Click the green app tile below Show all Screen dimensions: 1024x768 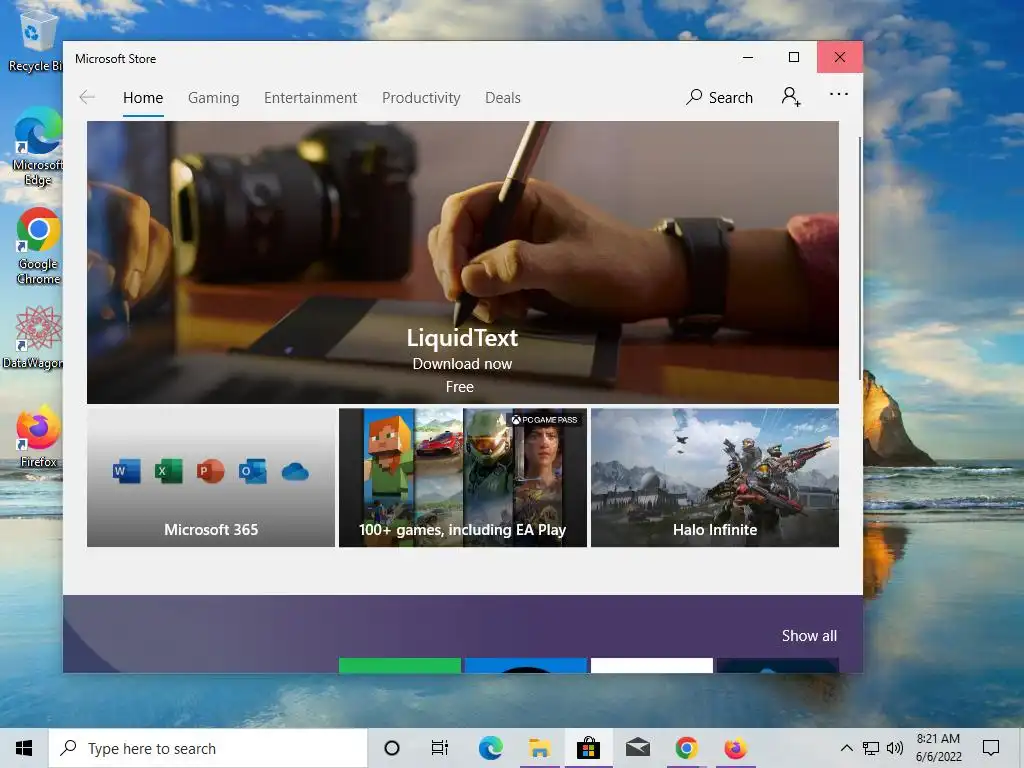[400, 665]
